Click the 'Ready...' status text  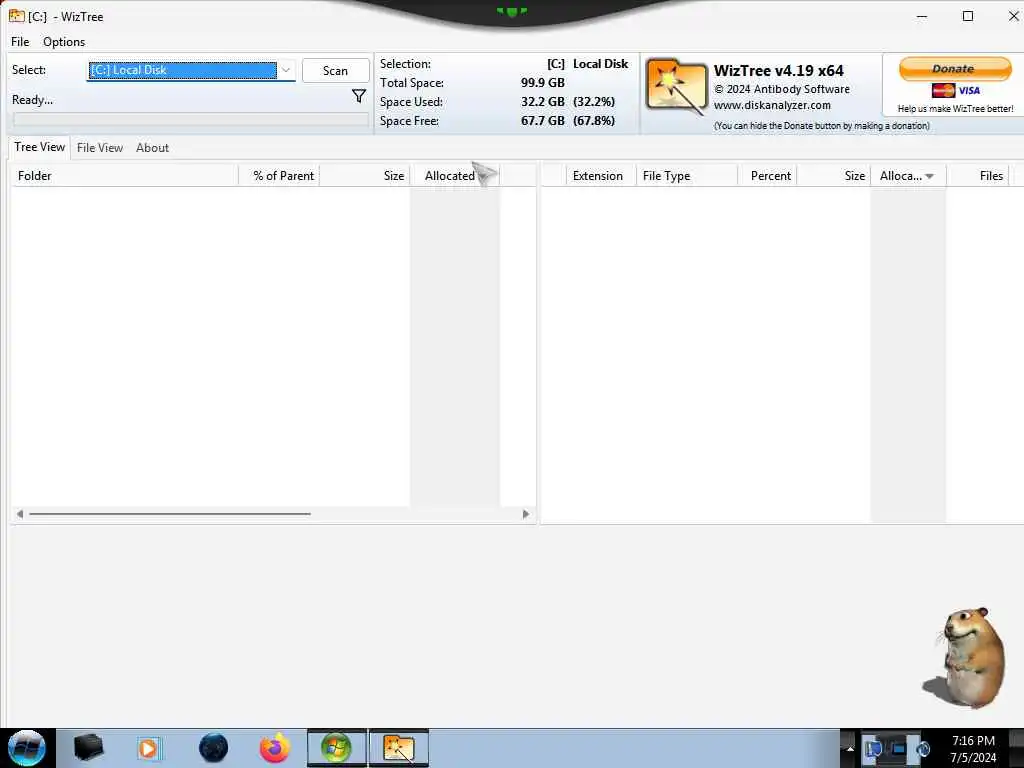tap(32, 100)
